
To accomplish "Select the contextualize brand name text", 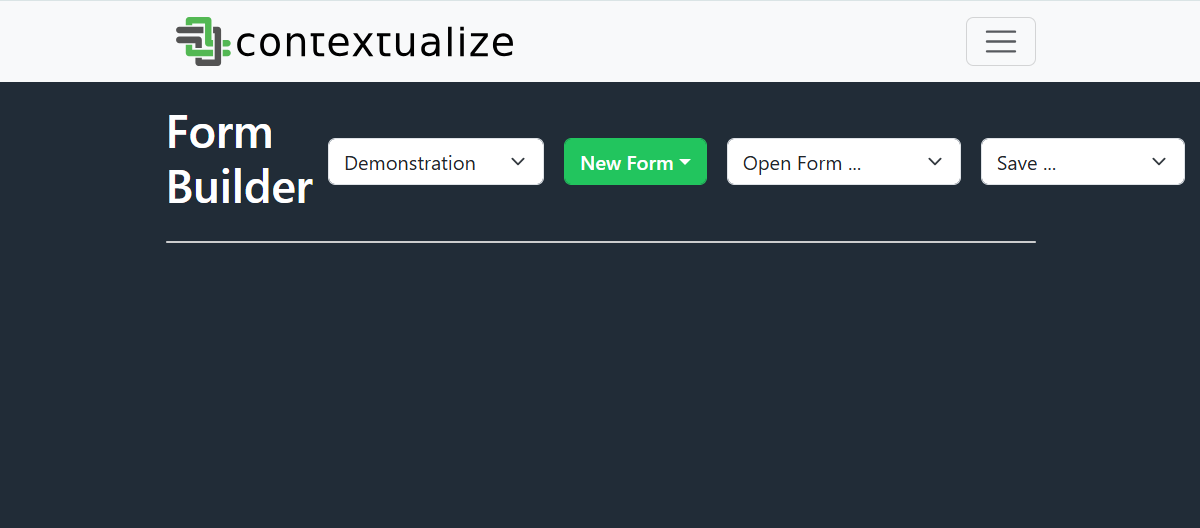I will coord(375,42).
